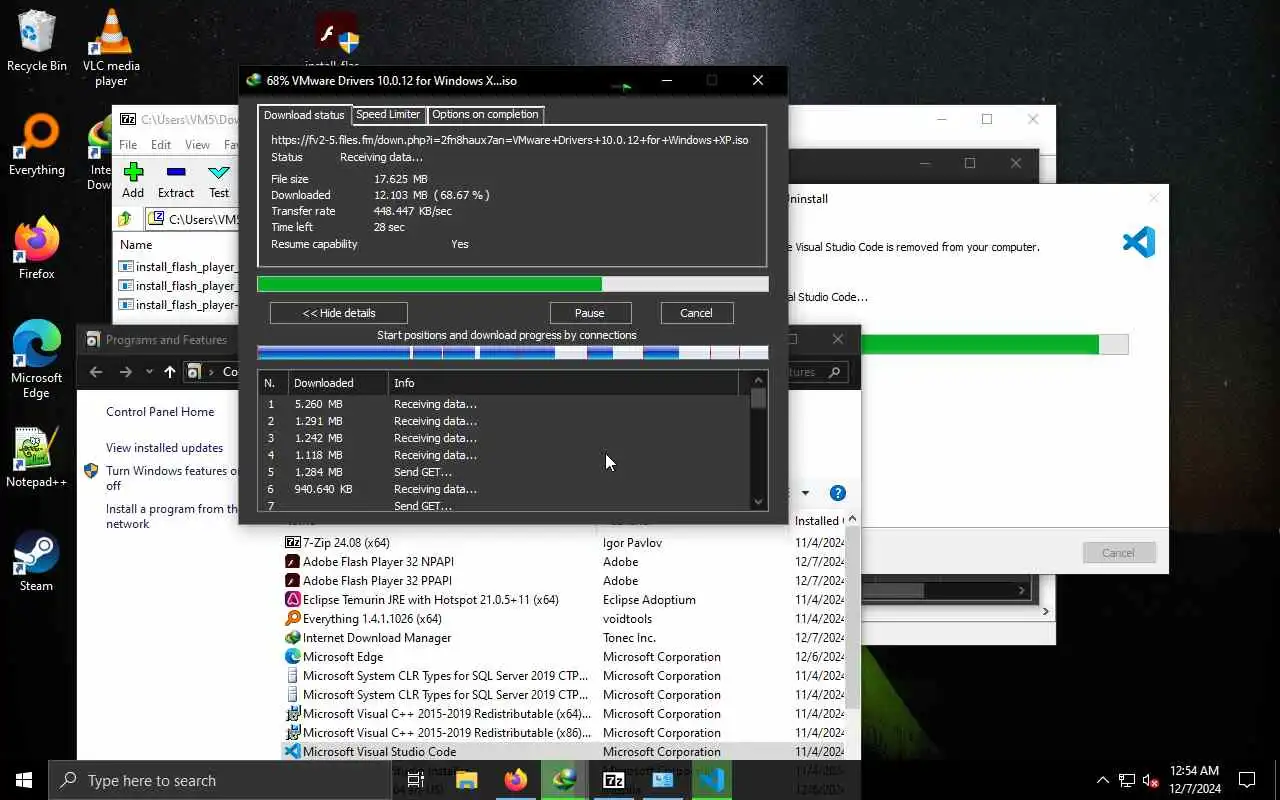Select Adobe Flash Player 32 NPAPI entry
Image resolution: width=1280 pixels, height=800 pixels.
point(564,562)
